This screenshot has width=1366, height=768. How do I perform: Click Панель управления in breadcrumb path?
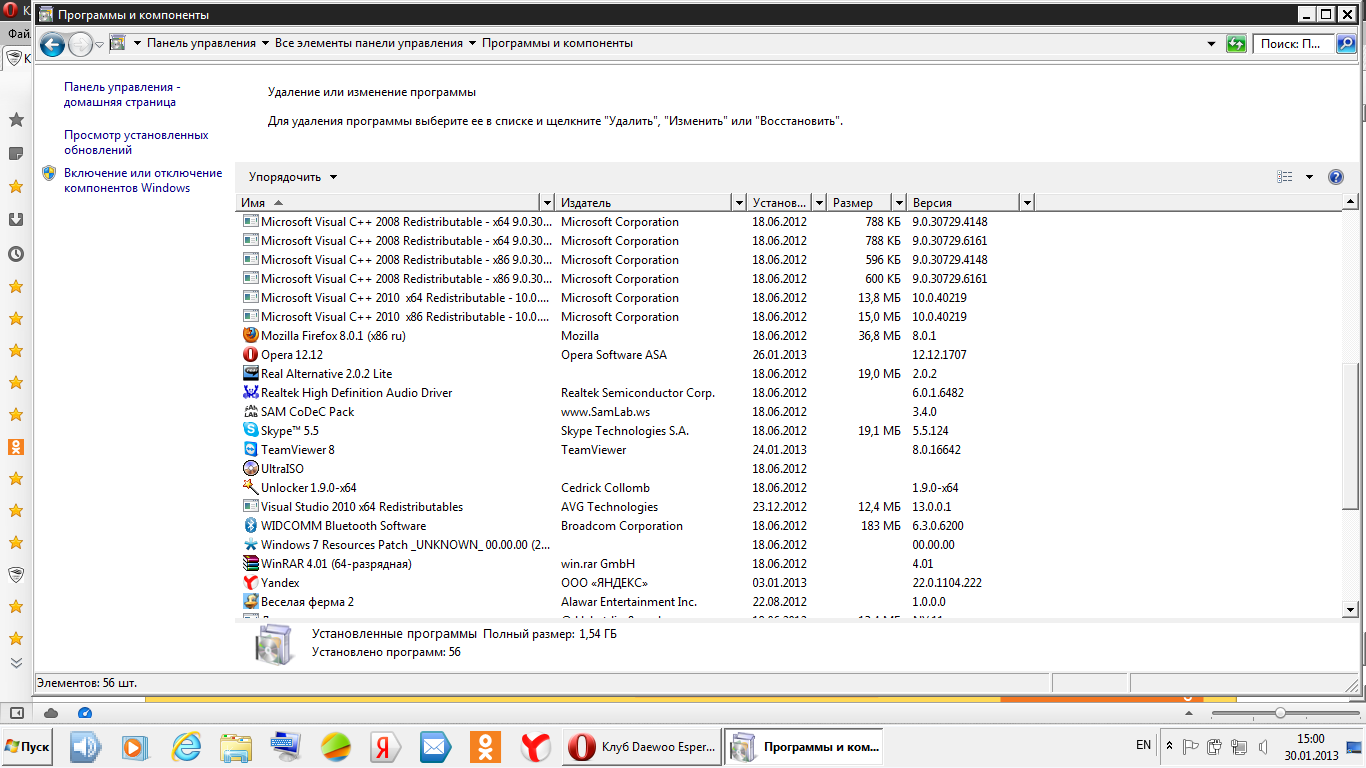click(x=201, y=43)
